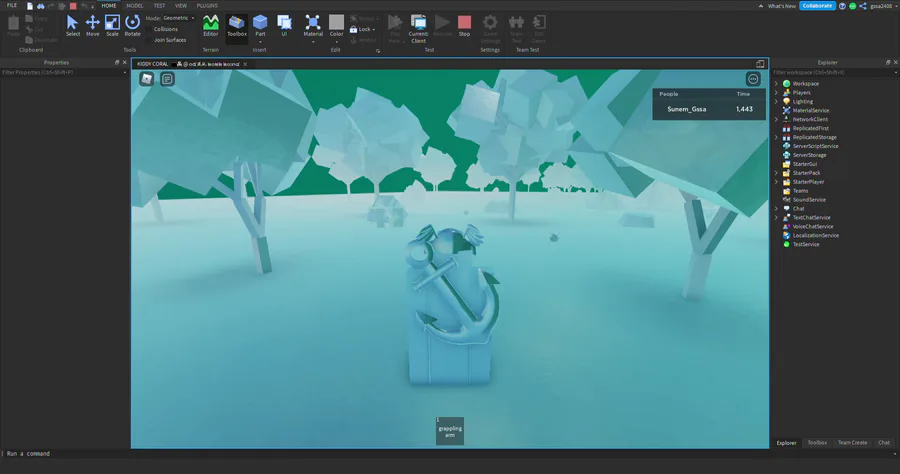Activate the Rotate tool
The image size is (900, 474).
[x=133, y=26]
